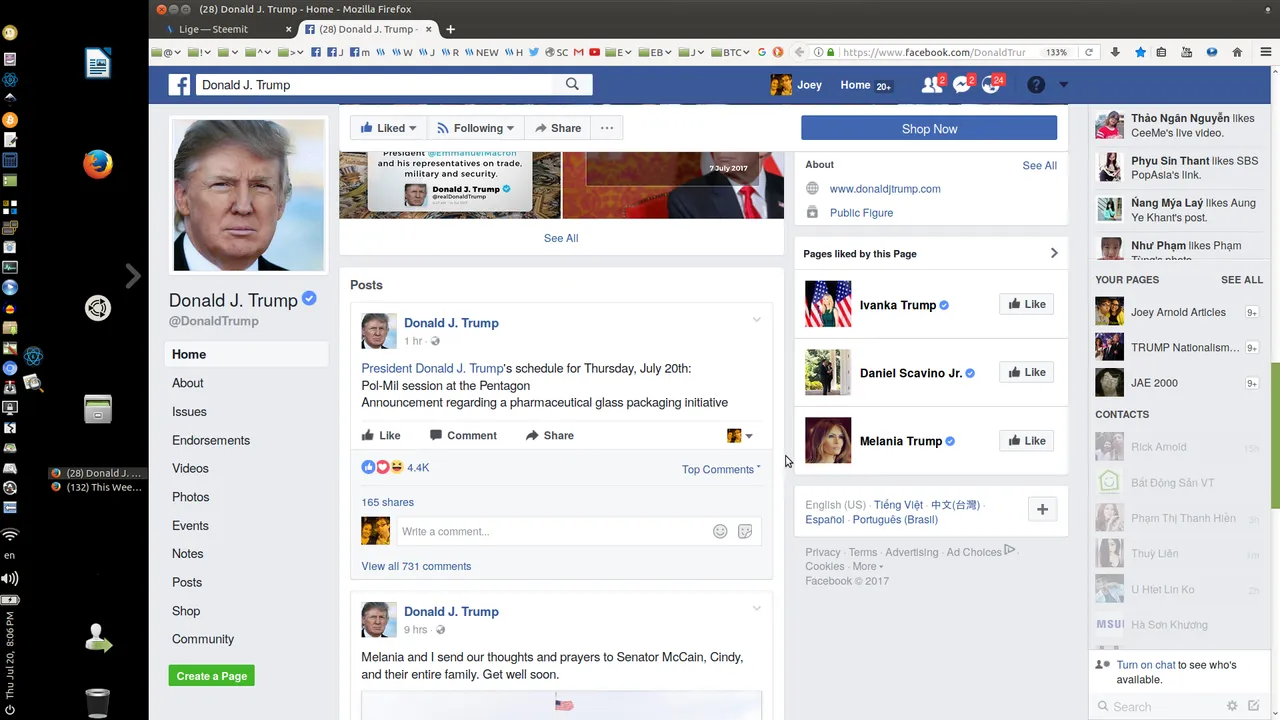The width and height of the screenshot is (1280, 720).
Task: Open Firefox downloads arrow icon
Action: (1116, 52)
